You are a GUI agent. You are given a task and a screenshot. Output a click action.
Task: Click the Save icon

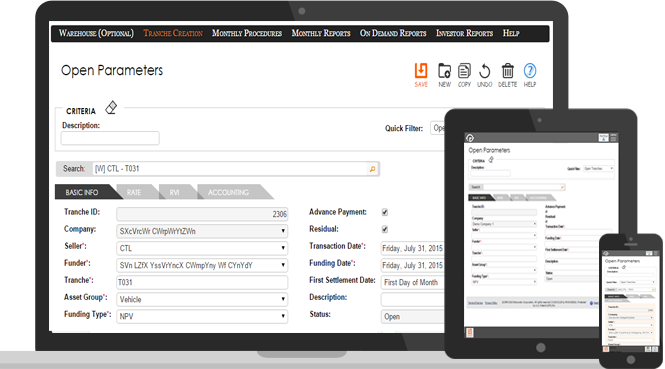point(421,75)
